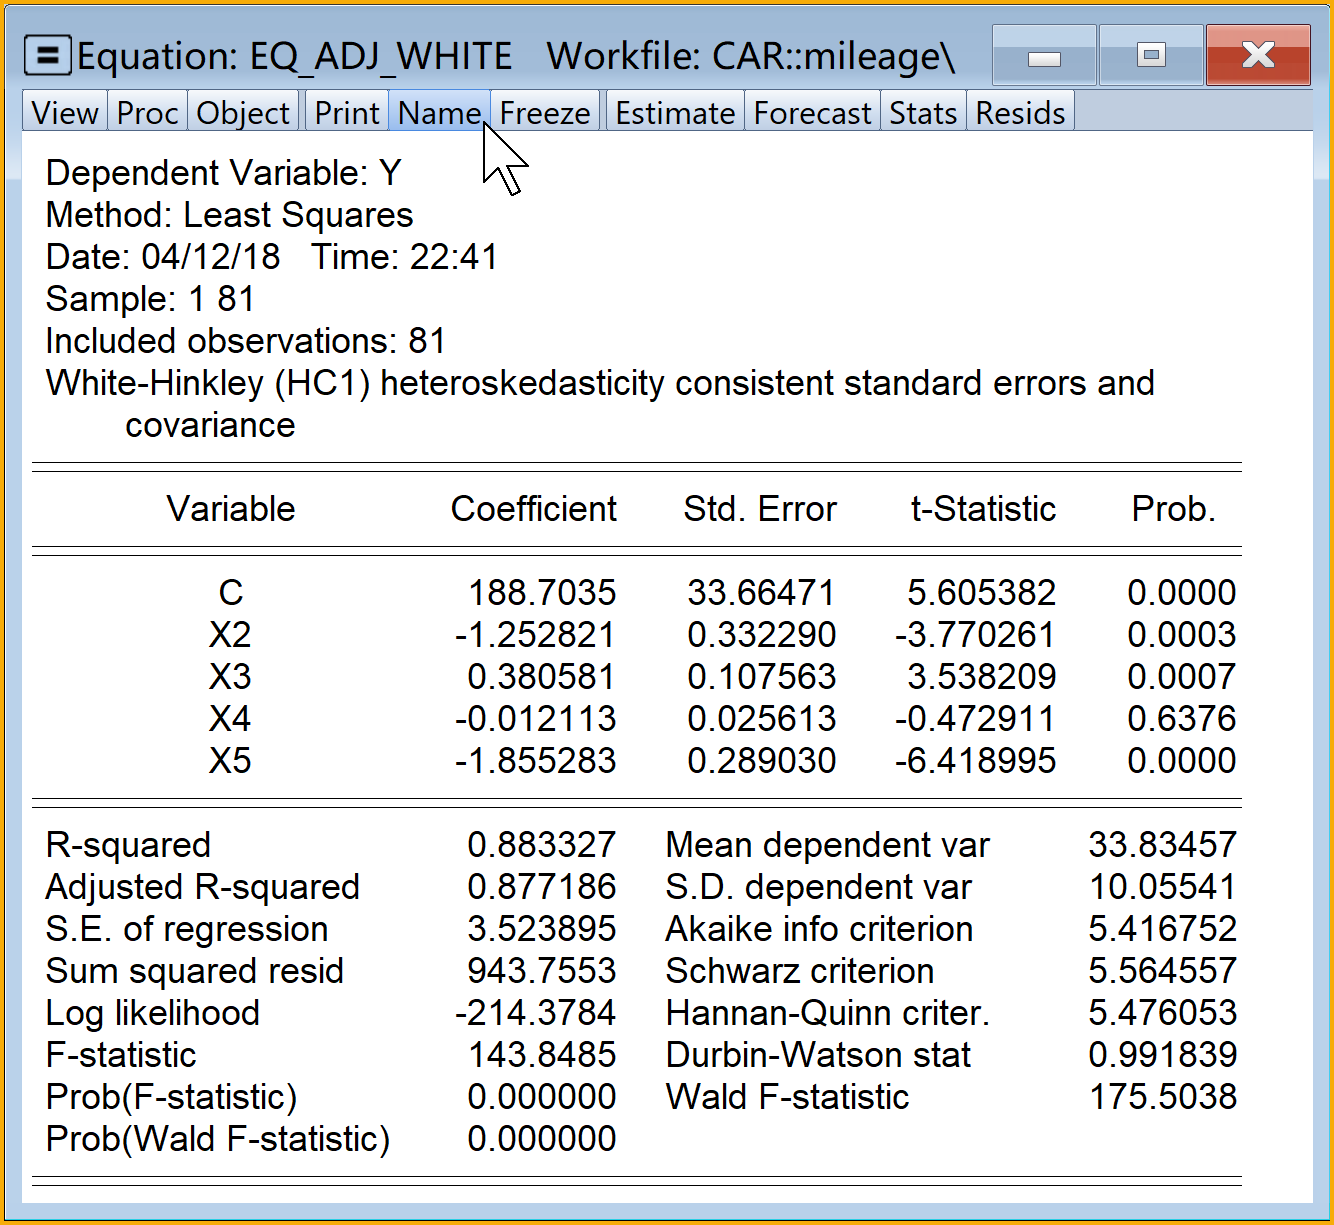Minimize the equation window

tap(1044, 56)
